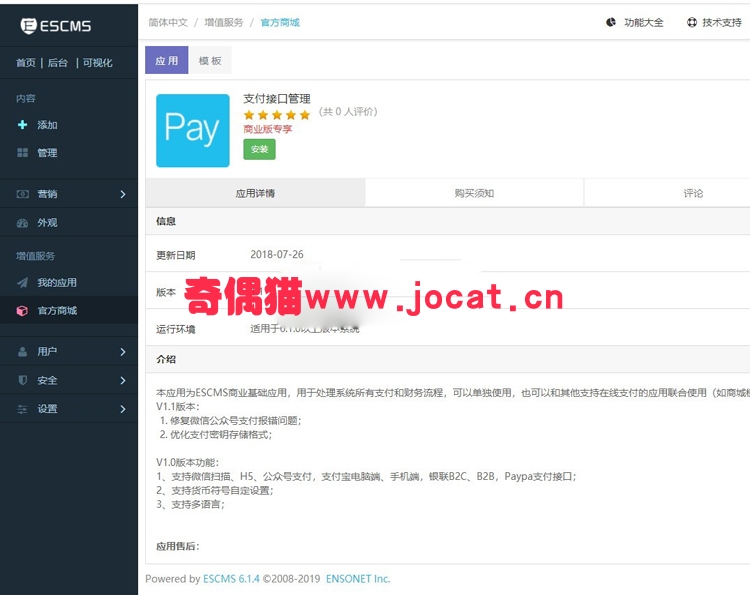The image size is (750, 595).
Task: Switch to the 模板 tab
Action: [210, 60]
